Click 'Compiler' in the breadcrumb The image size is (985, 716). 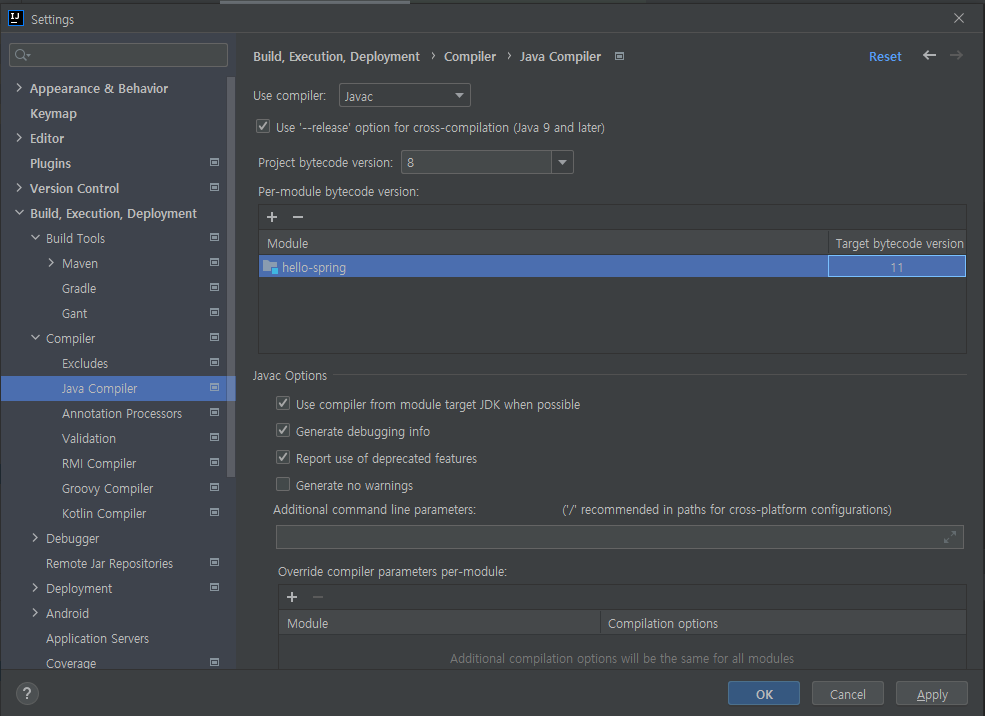470,57
